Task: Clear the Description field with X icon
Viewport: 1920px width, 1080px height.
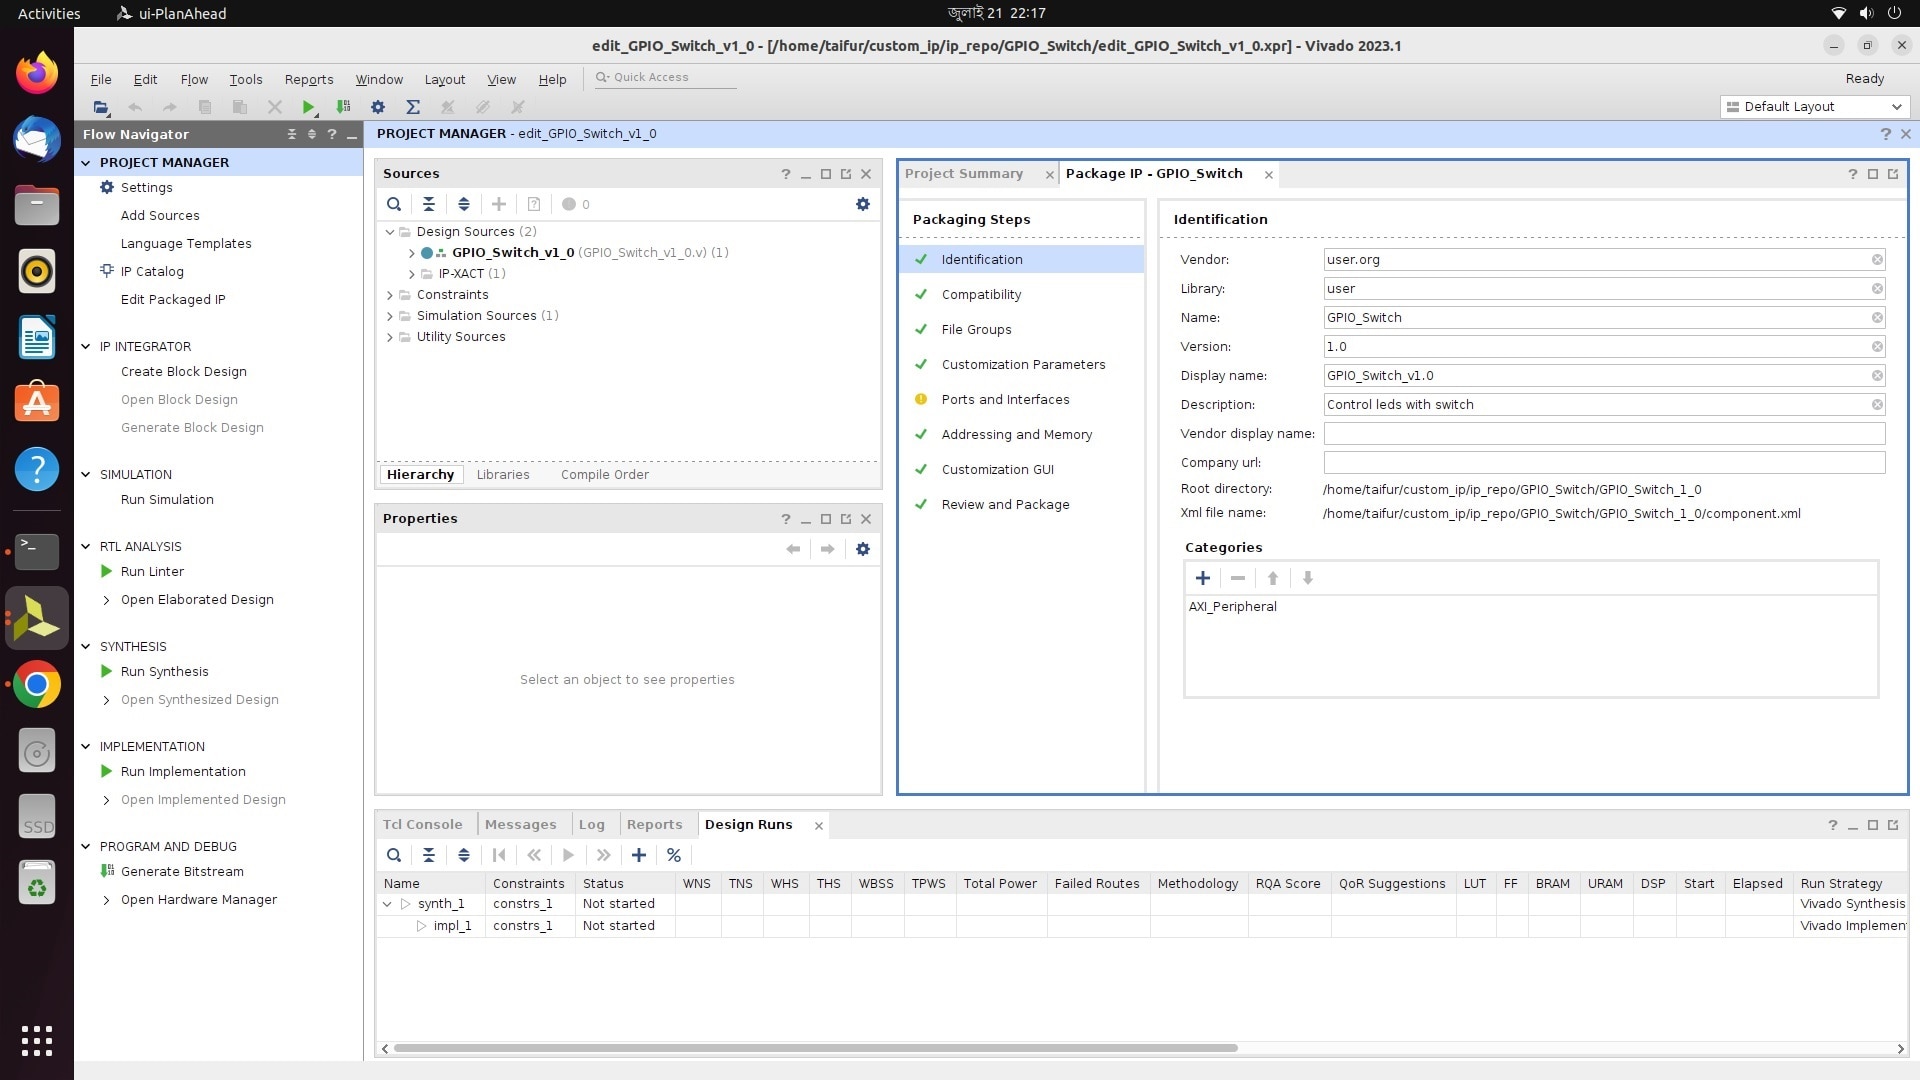Action: pyautogui.click(x=1877, y=405)
